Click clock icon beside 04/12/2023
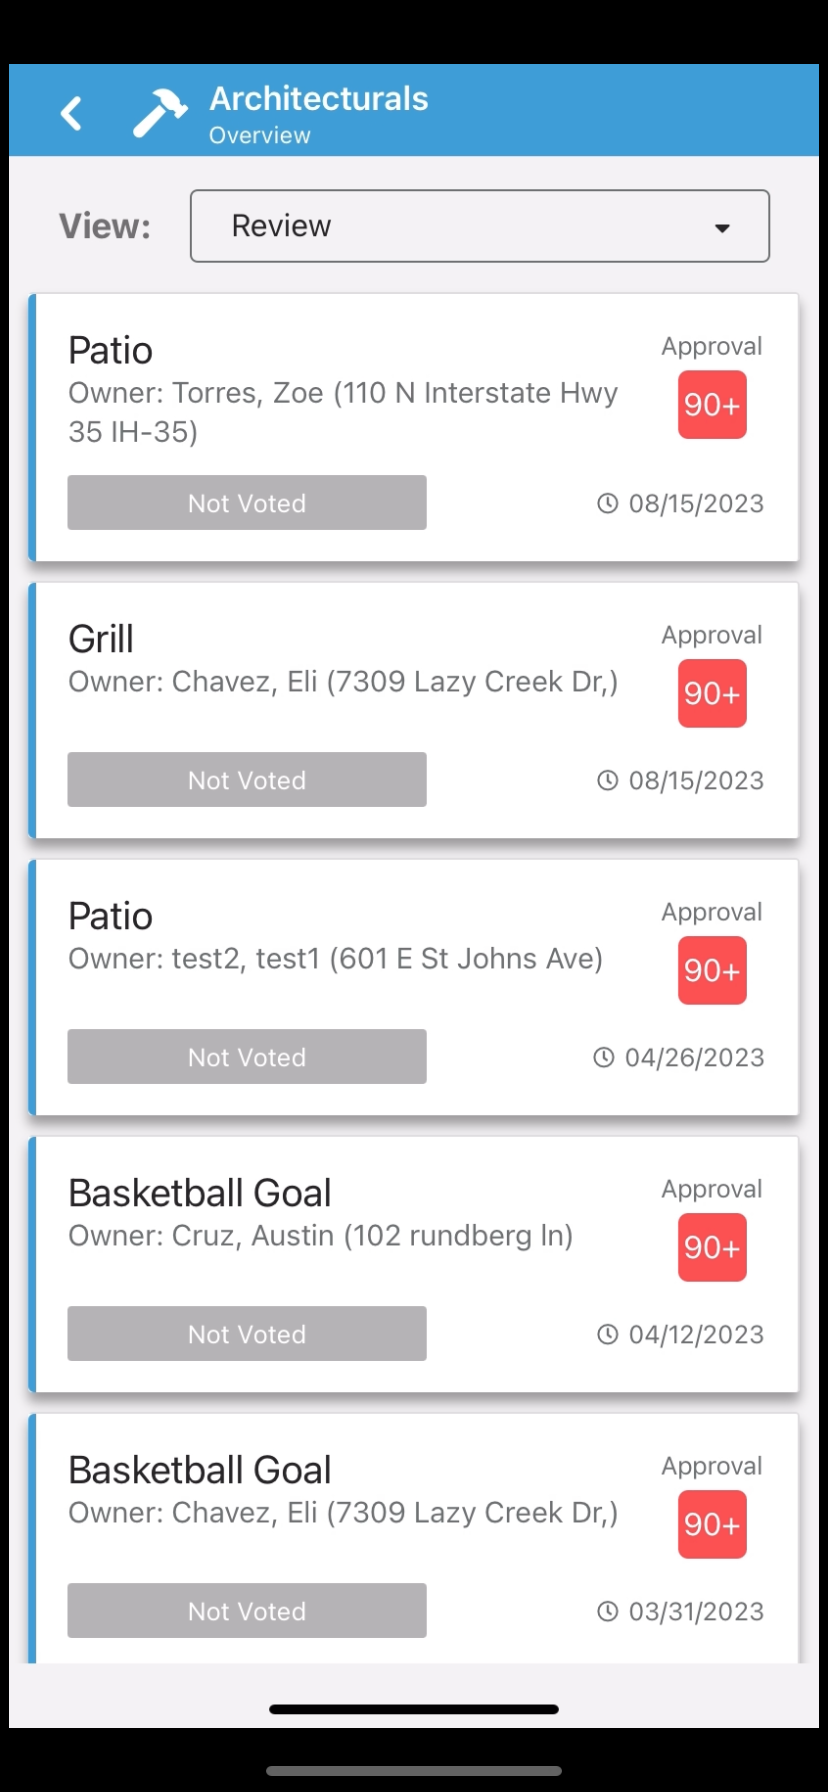 pyautogui.click(x=607, y=1334)
